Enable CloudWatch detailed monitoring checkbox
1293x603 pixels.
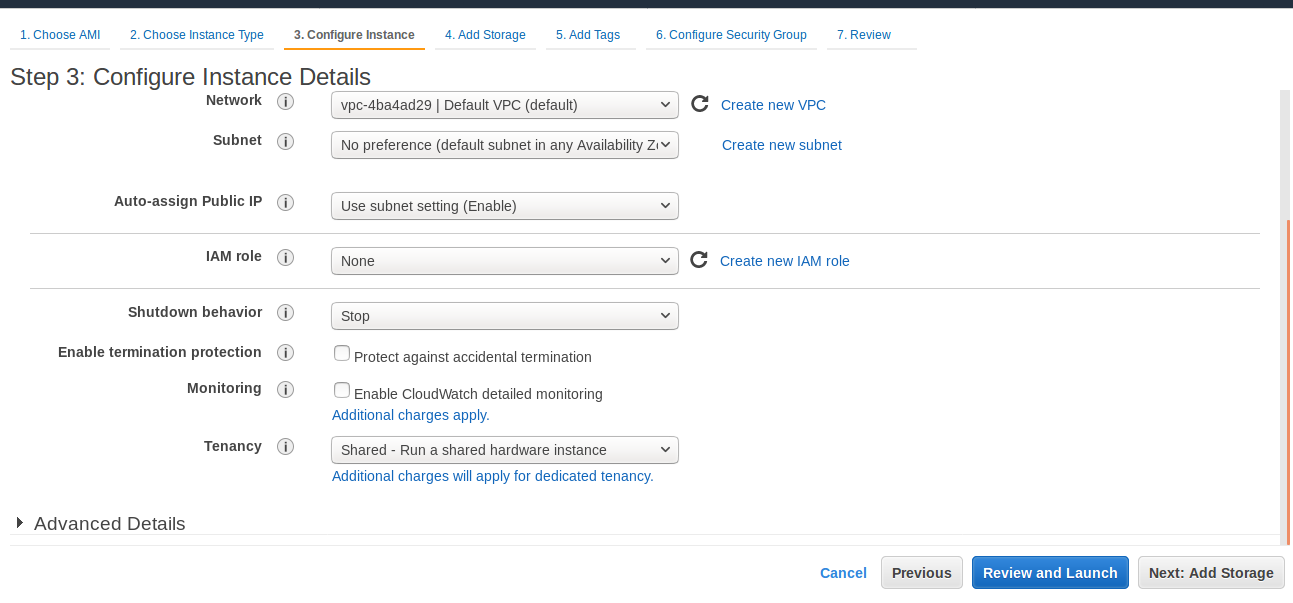coord(342,390)
